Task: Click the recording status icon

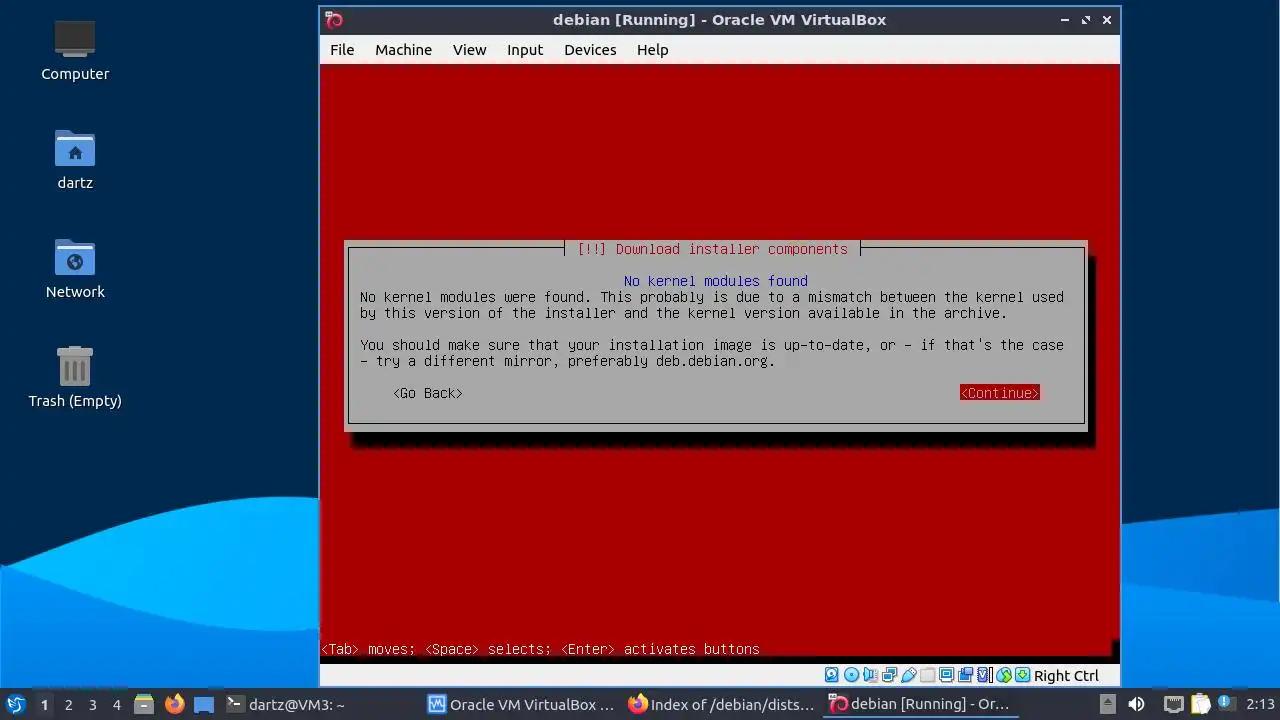Action: 965,675
